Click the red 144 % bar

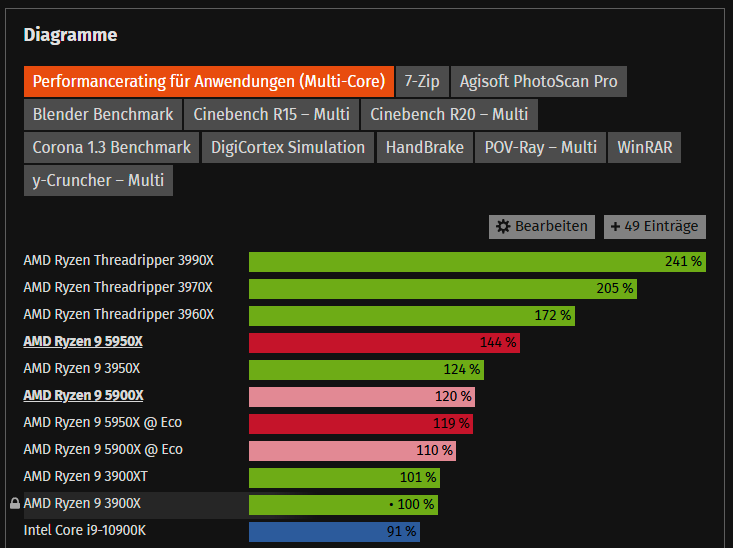384,343
